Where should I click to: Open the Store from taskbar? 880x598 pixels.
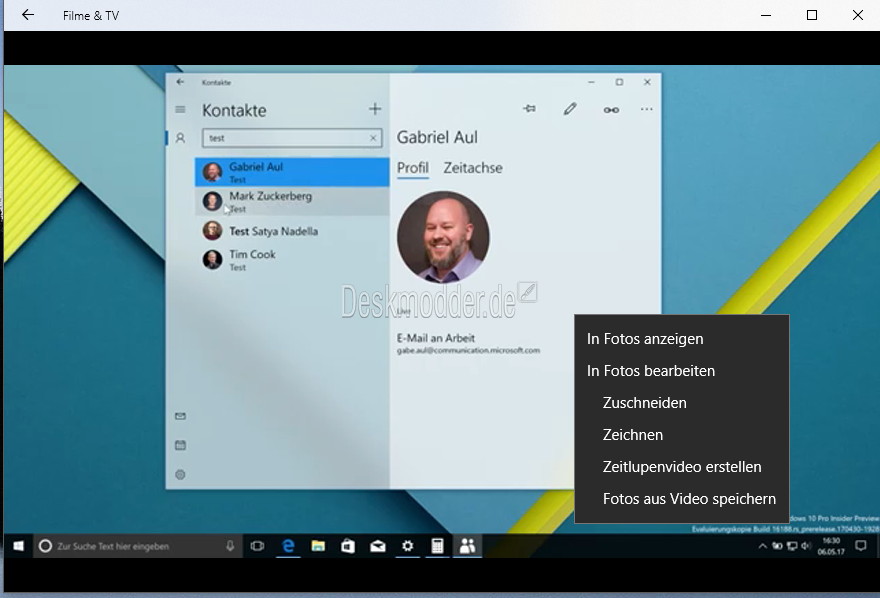coord(348,546)
